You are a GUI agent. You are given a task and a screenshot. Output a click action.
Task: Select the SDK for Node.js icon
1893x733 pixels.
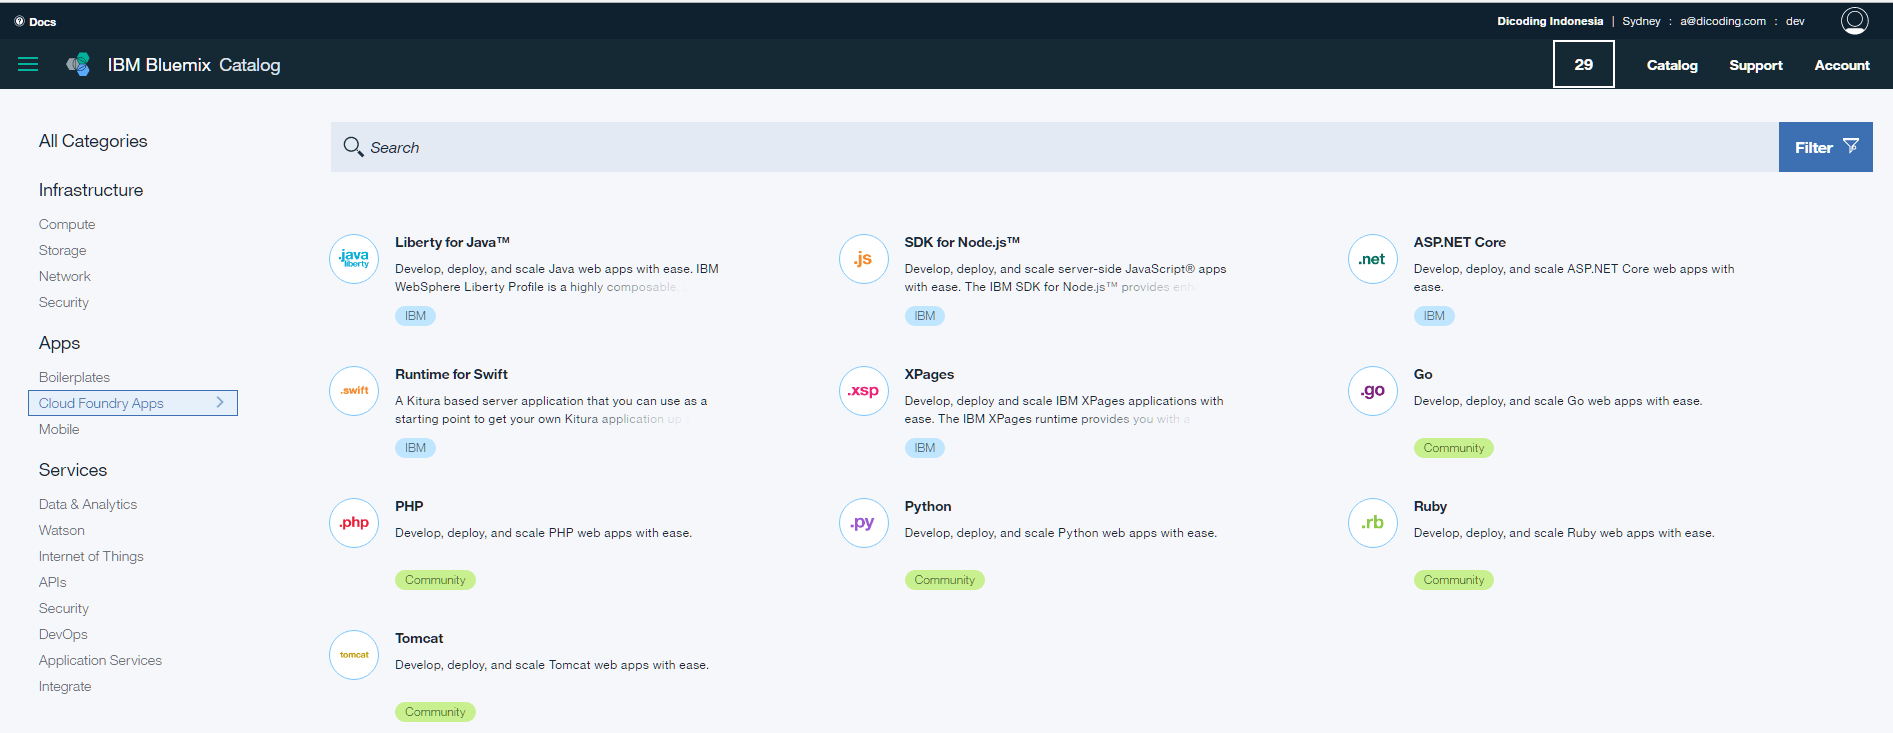pos(863,259)
